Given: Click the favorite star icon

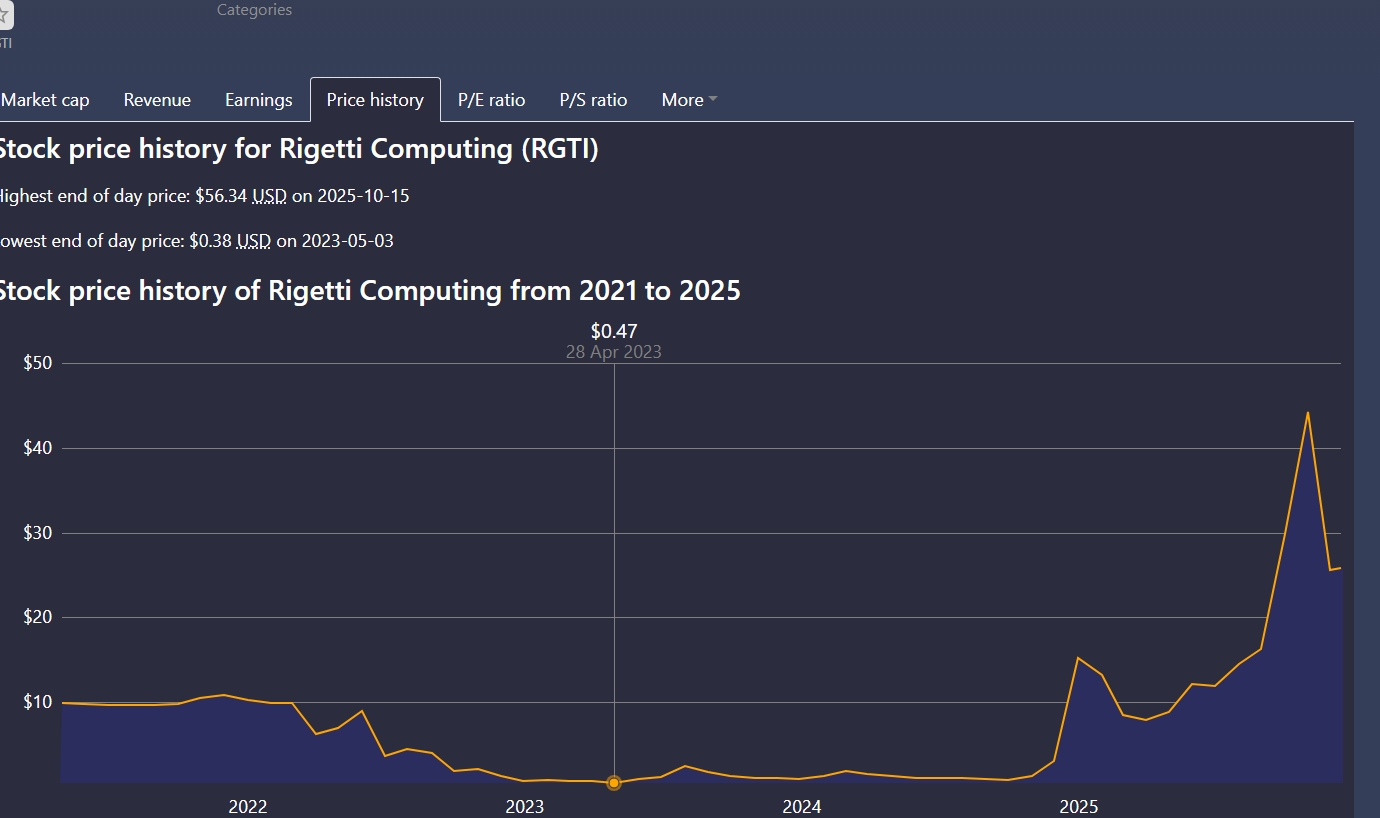Looking at the screenshot, I should click(x=5, y=15).
